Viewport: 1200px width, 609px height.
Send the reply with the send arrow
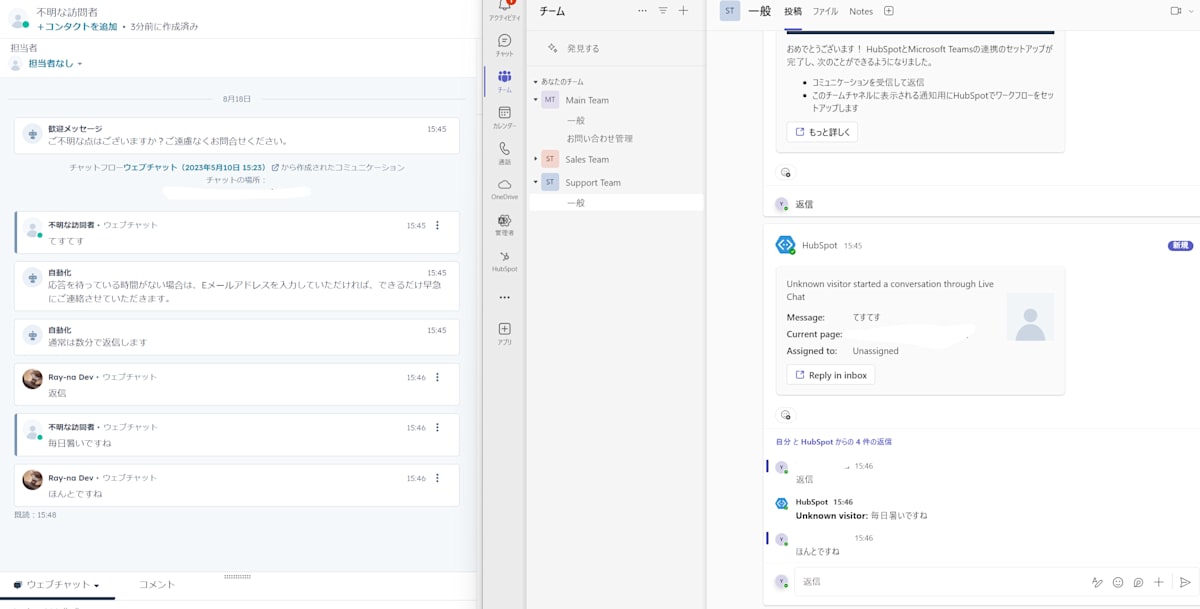tap(1185, 582)
